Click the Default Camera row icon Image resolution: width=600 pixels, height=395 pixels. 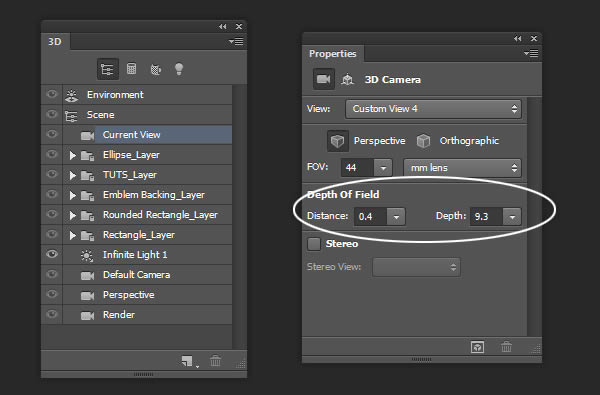(87, 275)
